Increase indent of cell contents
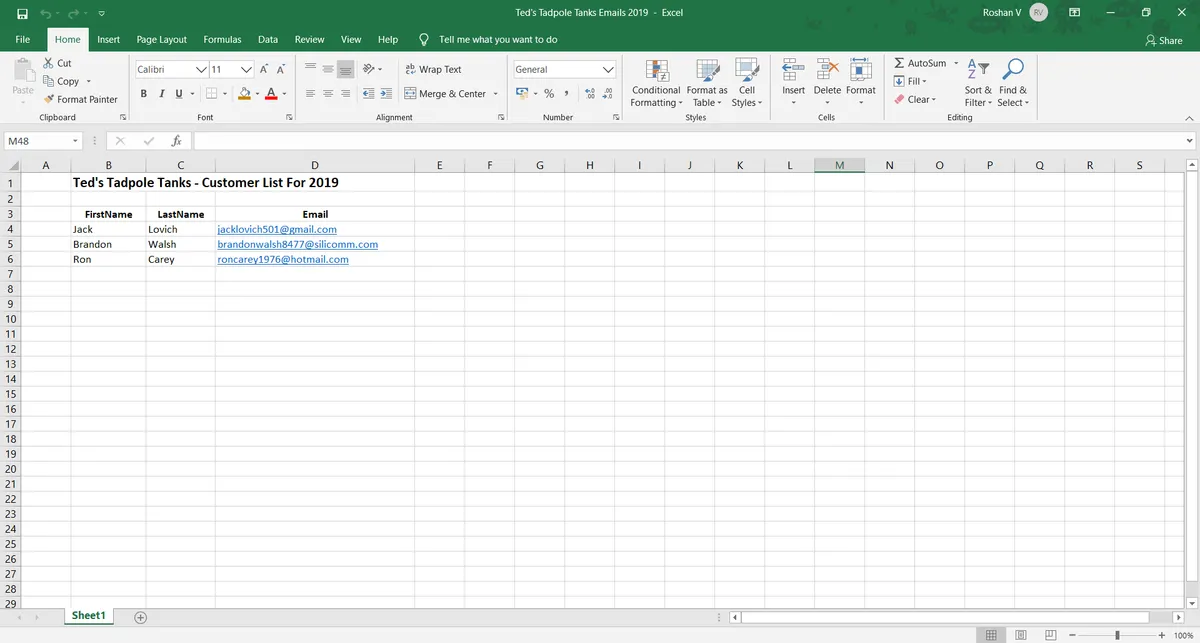 click(x=386, y=93)
